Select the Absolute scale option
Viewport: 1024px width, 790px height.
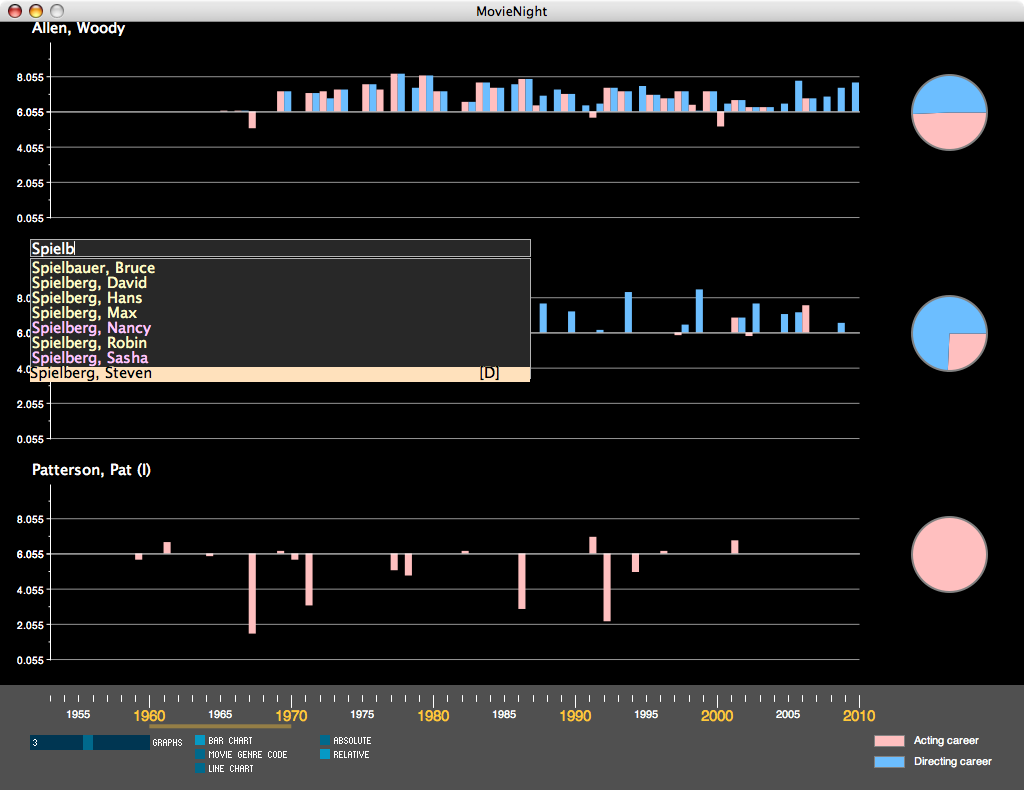[325, 741]
